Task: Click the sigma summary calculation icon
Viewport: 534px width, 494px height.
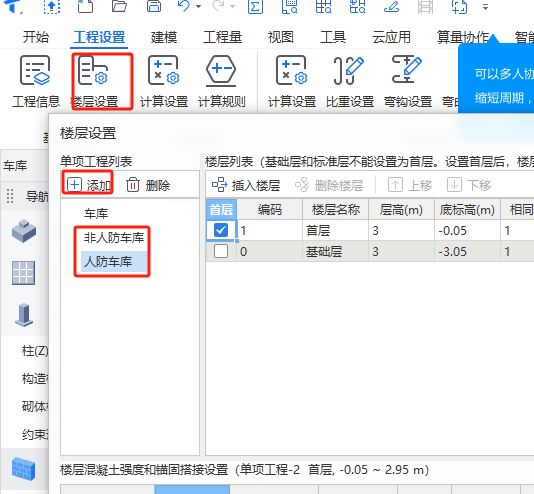Action: click(x=255, y=6)
